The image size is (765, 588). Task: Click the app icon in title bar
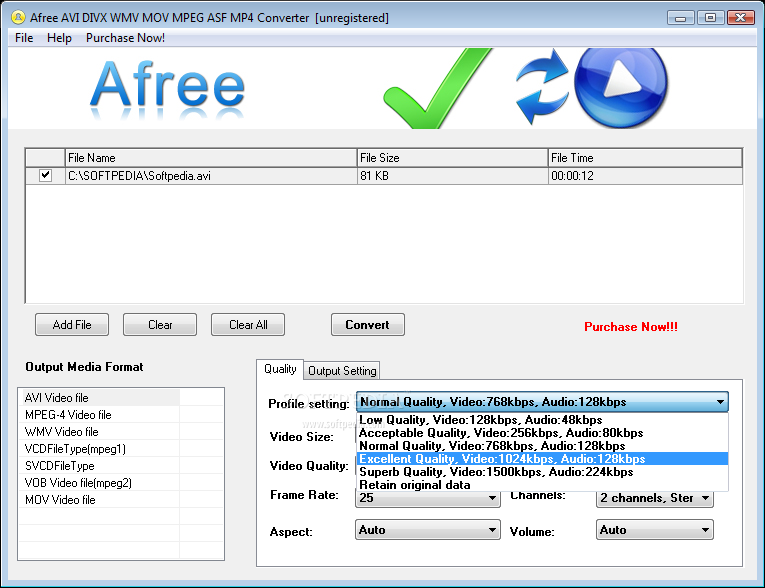(x=19, y=18)
